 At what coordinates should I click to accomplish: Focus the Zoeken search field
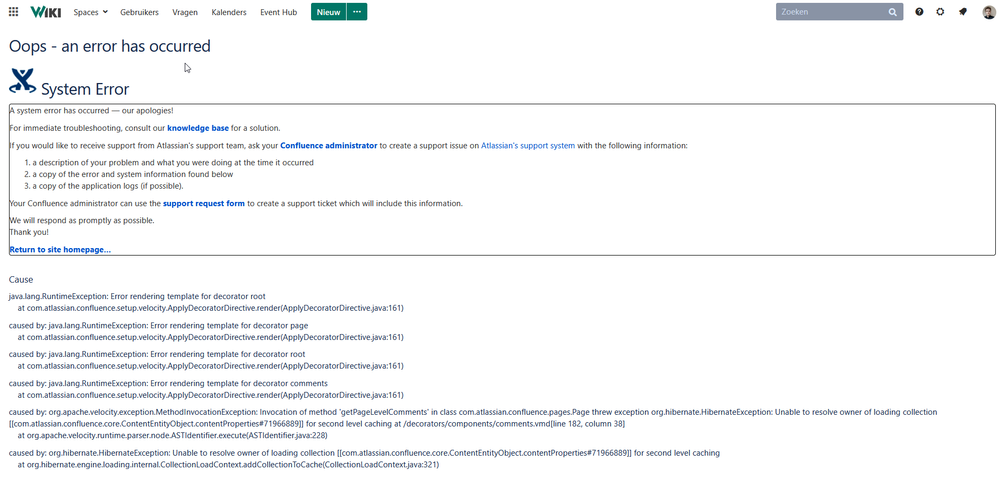[x=832, y=12]
